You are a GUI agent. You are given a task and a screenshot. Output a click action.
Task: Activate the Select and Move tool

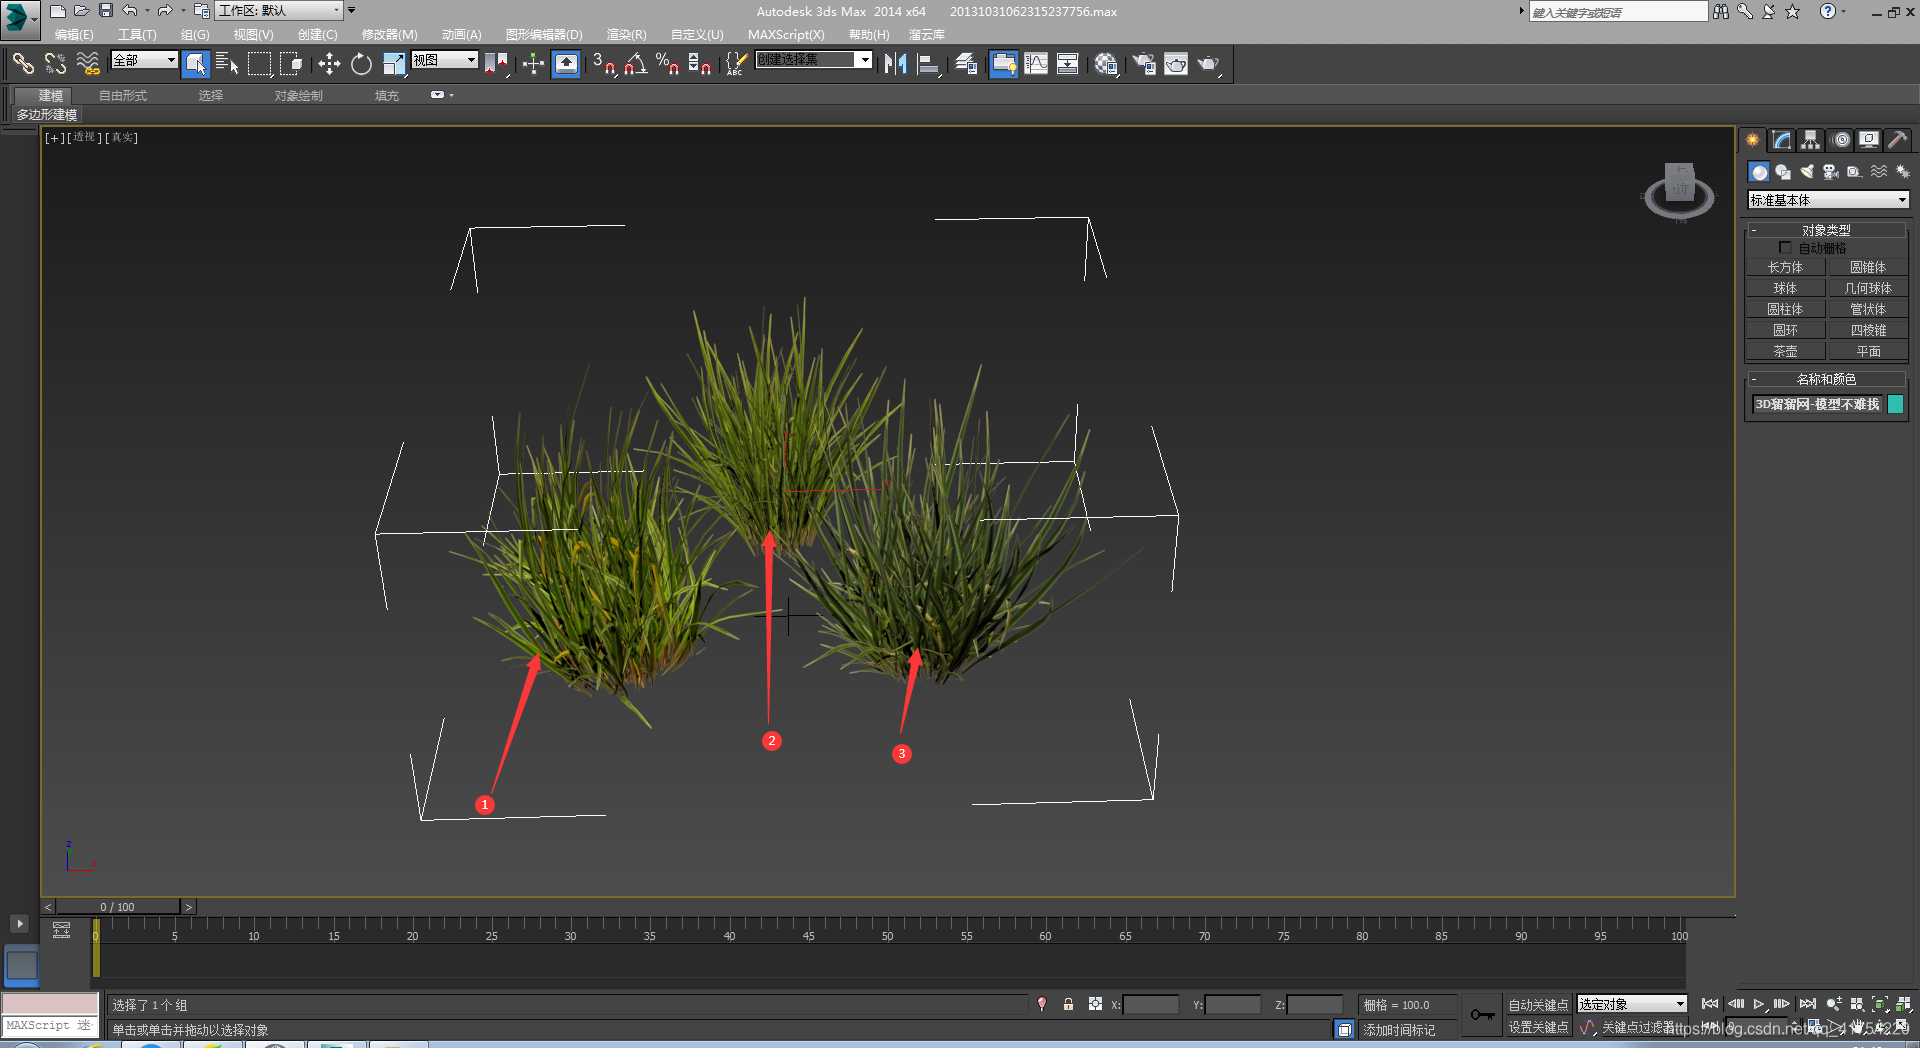[329, 64]
